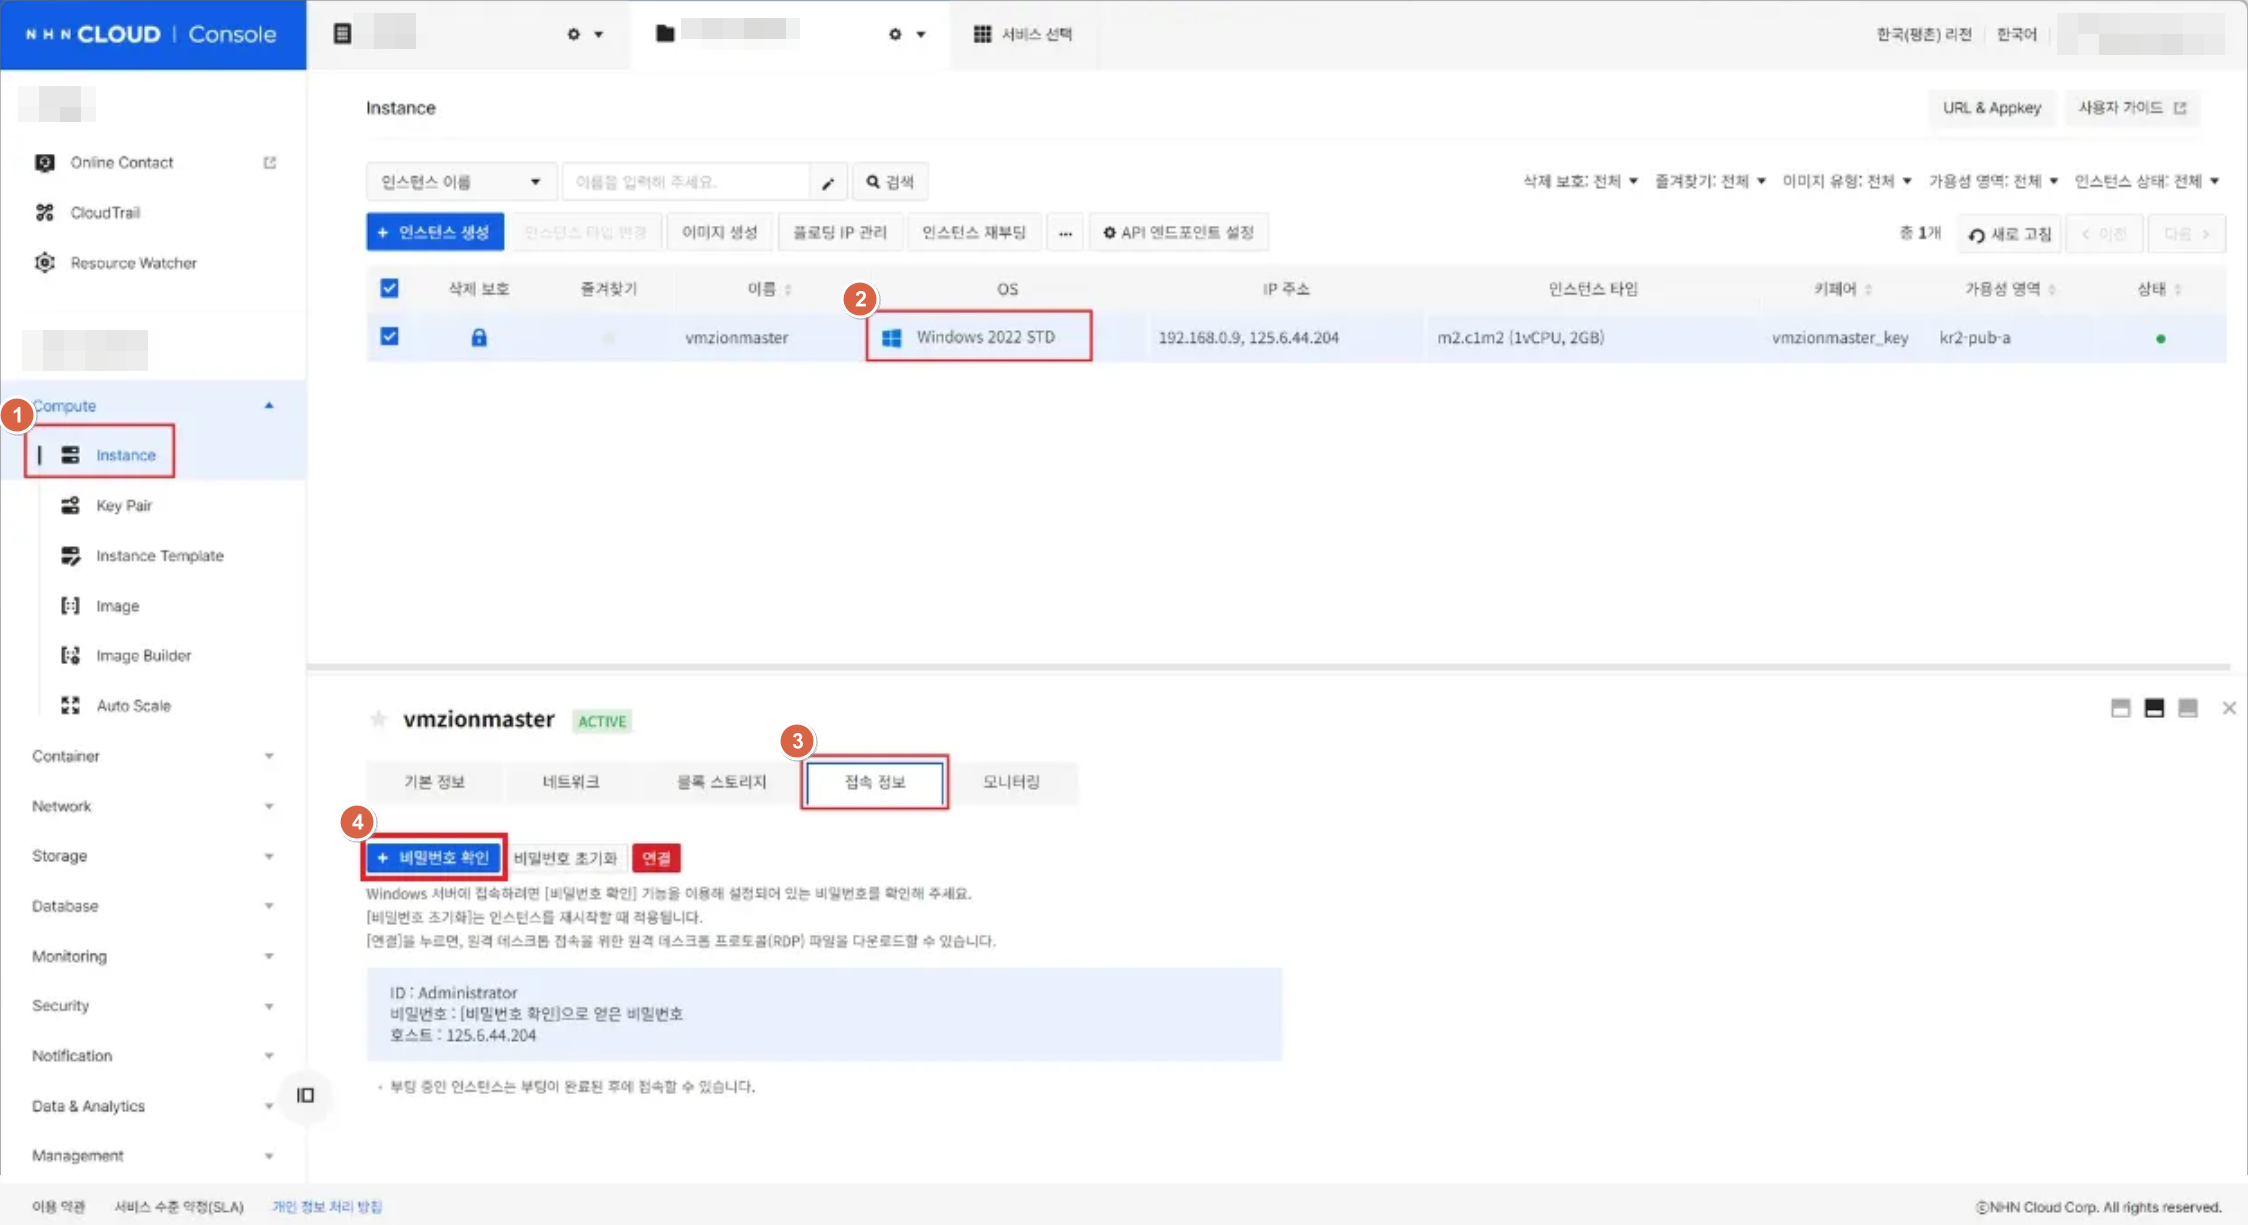Click the favorite star next to vmzionmaster
Viewport: 2248px width, 1225px height.
point(378,719)
